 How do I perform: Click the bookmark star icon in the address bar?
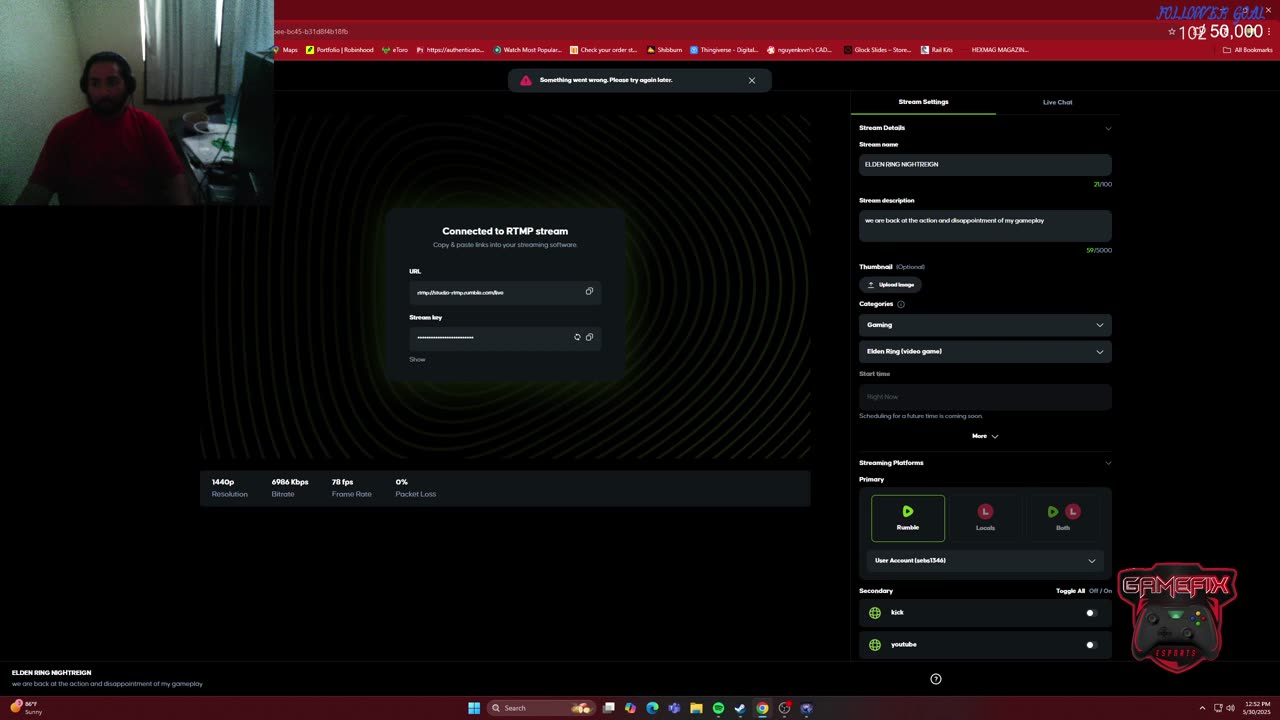(1172, 32)
